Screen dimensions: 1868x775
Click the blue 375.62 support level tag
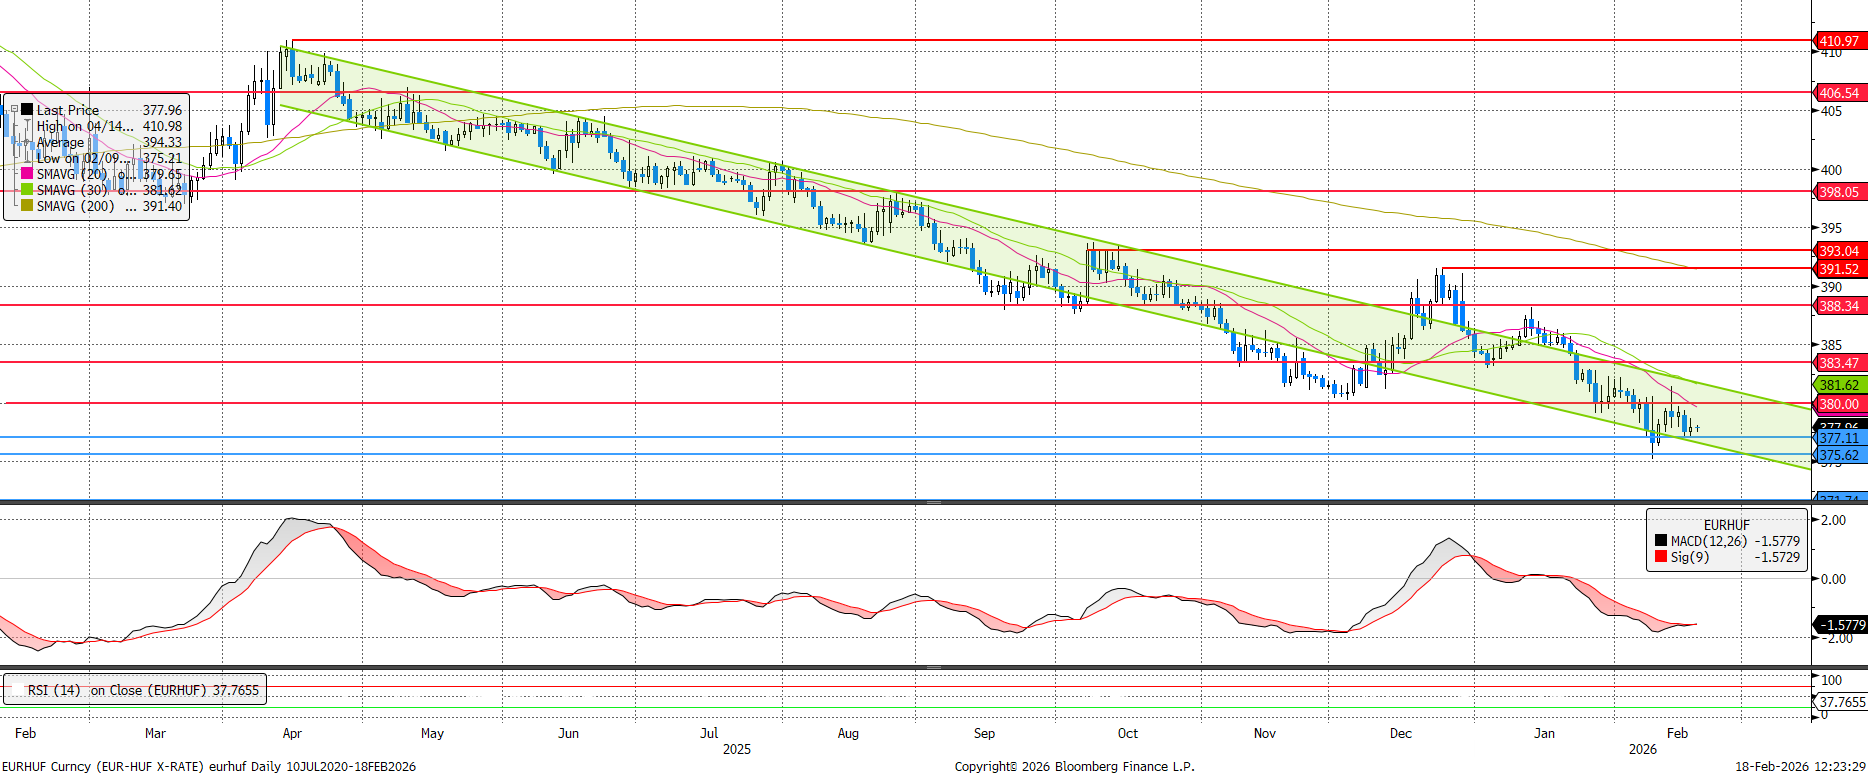1838,455
